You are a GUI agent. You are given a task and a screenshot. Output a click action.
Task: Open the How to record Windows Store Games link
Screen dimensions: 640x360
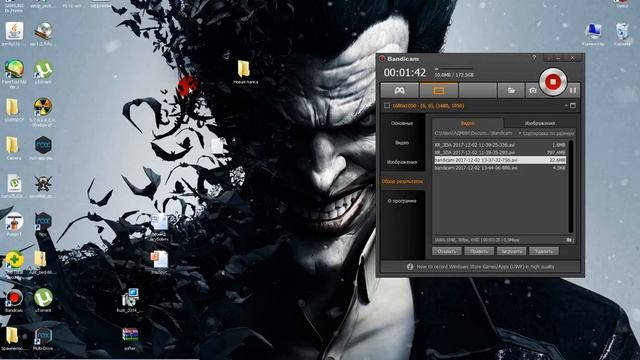[x=485, y=267]
